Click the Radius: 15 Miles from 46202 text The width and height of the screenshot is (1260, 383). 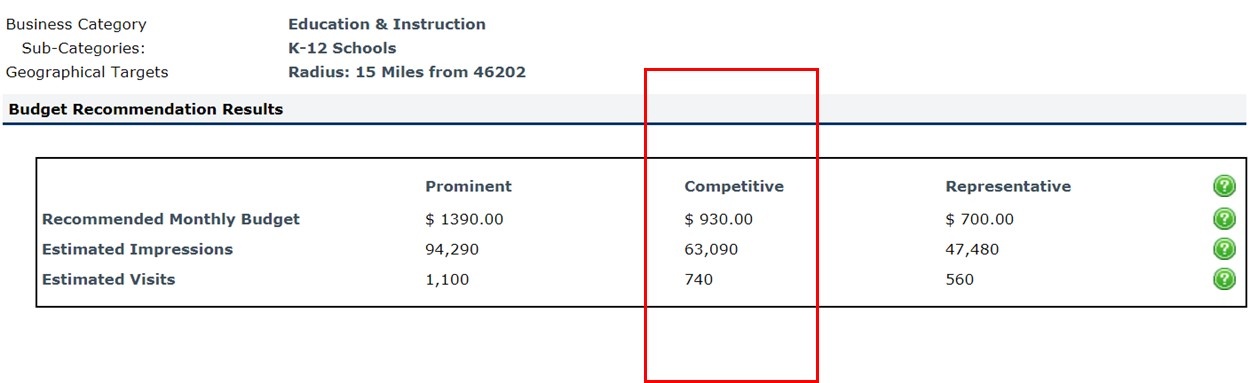(407, 72)
